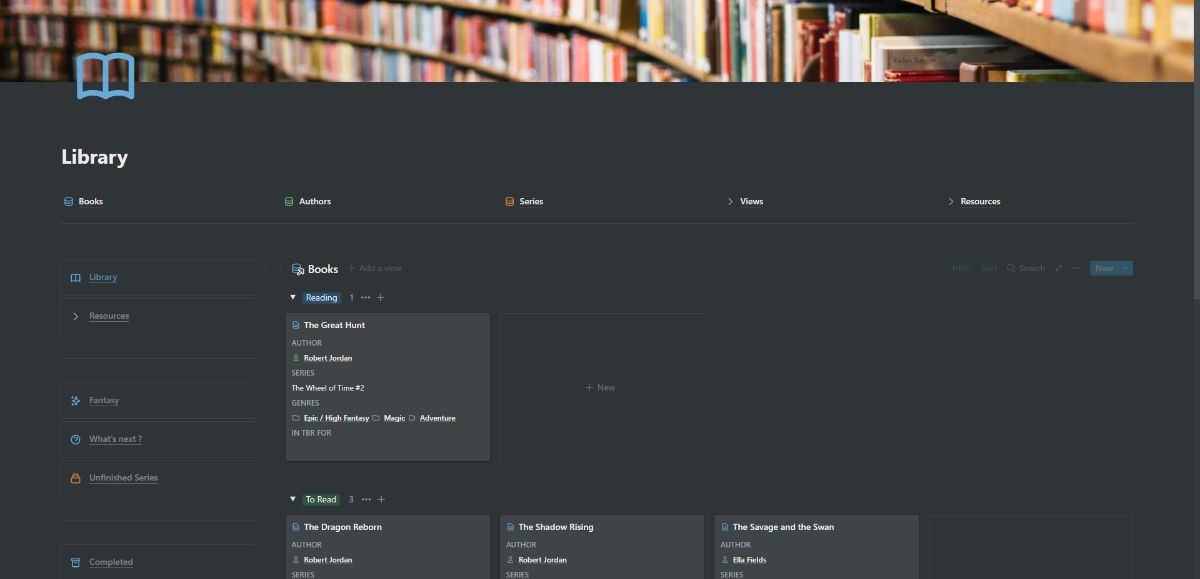Image resolution: width=1200 pixels, height=579 pixels.
Task: Open the Filter option in the toolbar
Action: click(x=960, y=268)
